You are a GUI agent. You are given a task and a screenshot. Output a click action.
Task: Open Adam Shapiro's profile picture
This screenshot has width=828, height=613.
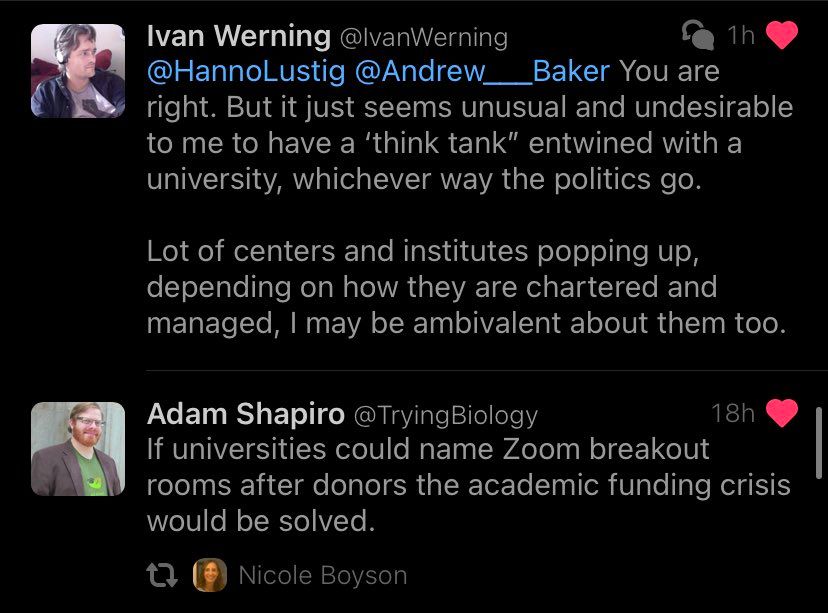78,449
